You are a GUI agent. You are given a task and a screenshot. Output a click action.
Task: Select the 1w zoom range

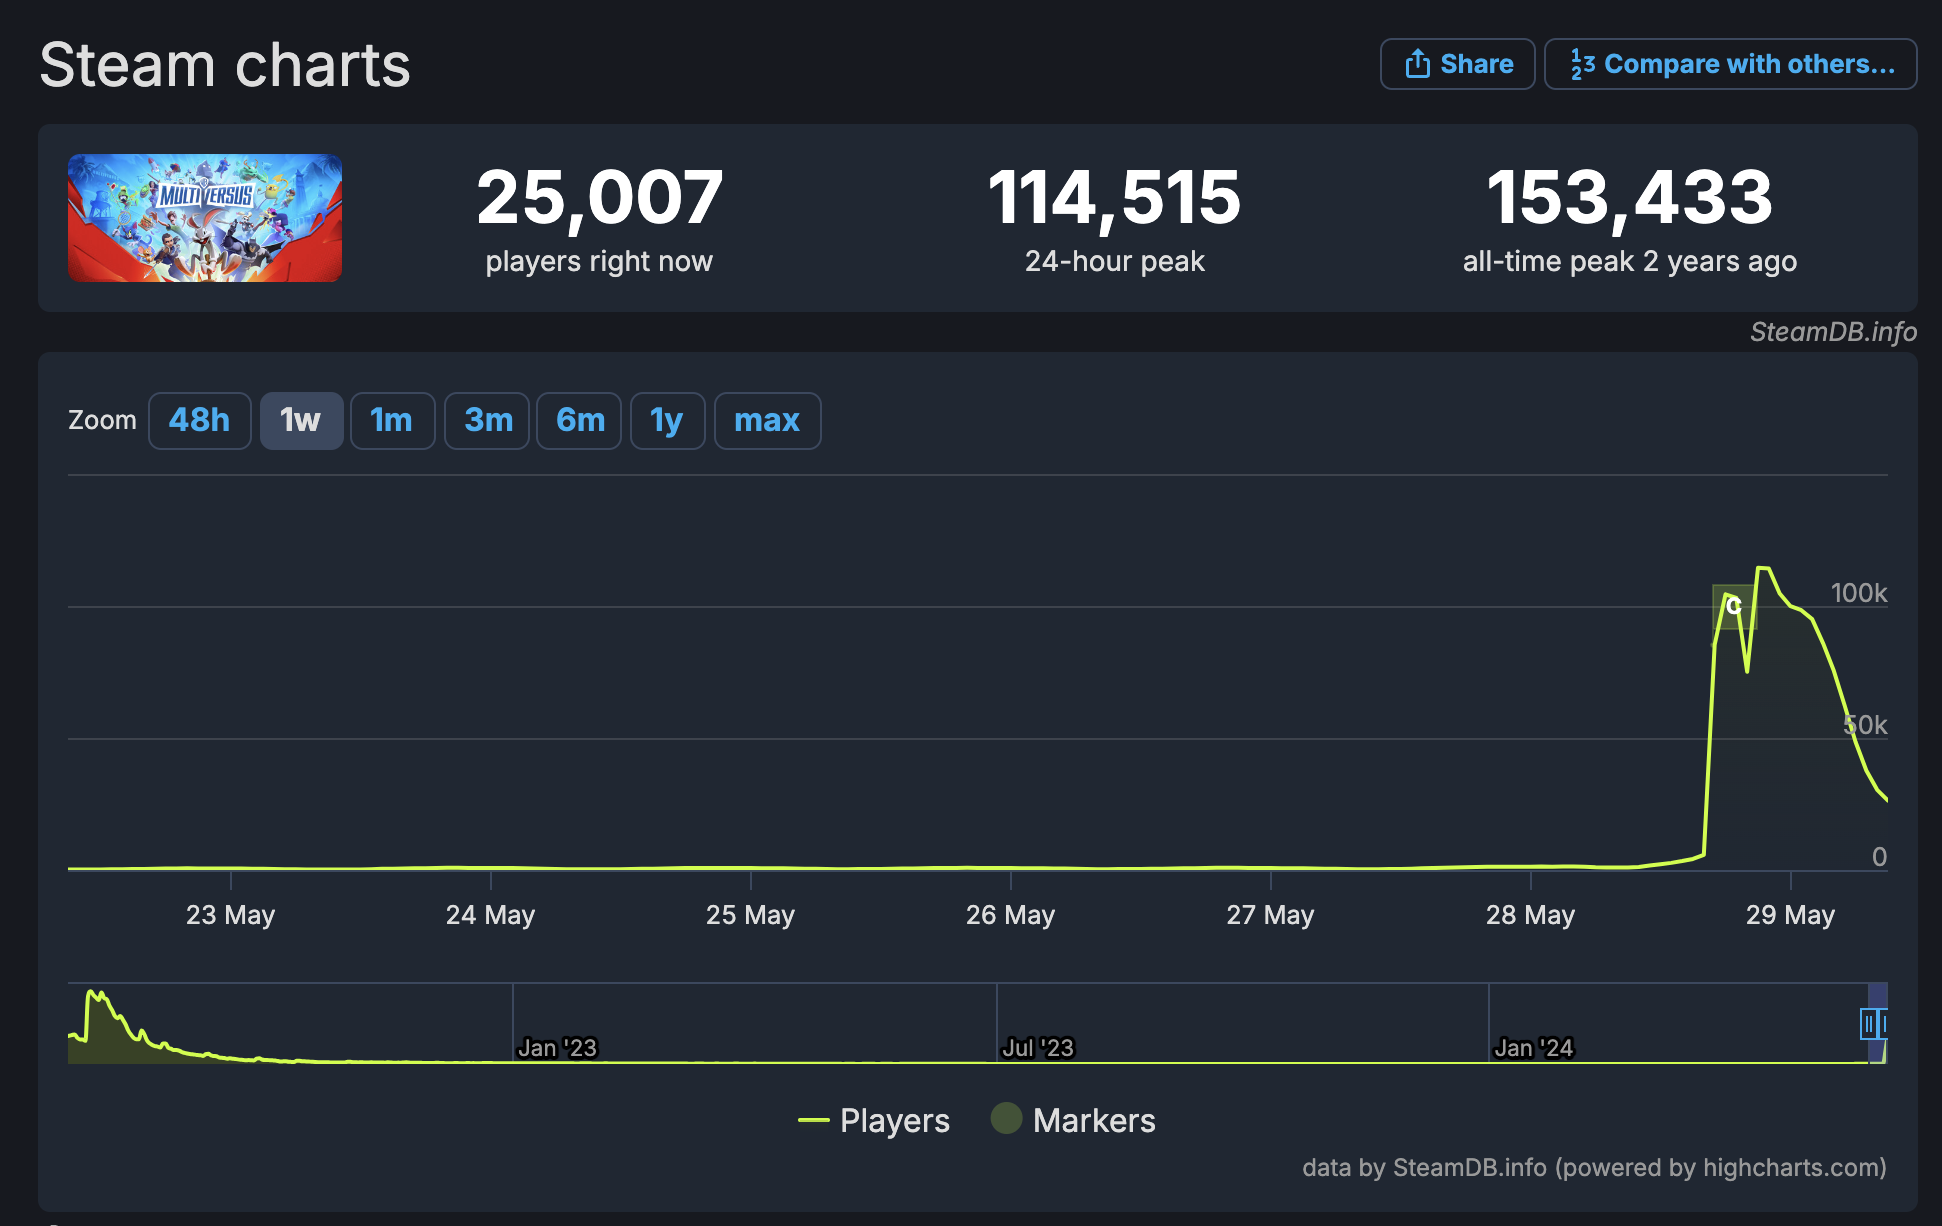(x=301, y=420)
